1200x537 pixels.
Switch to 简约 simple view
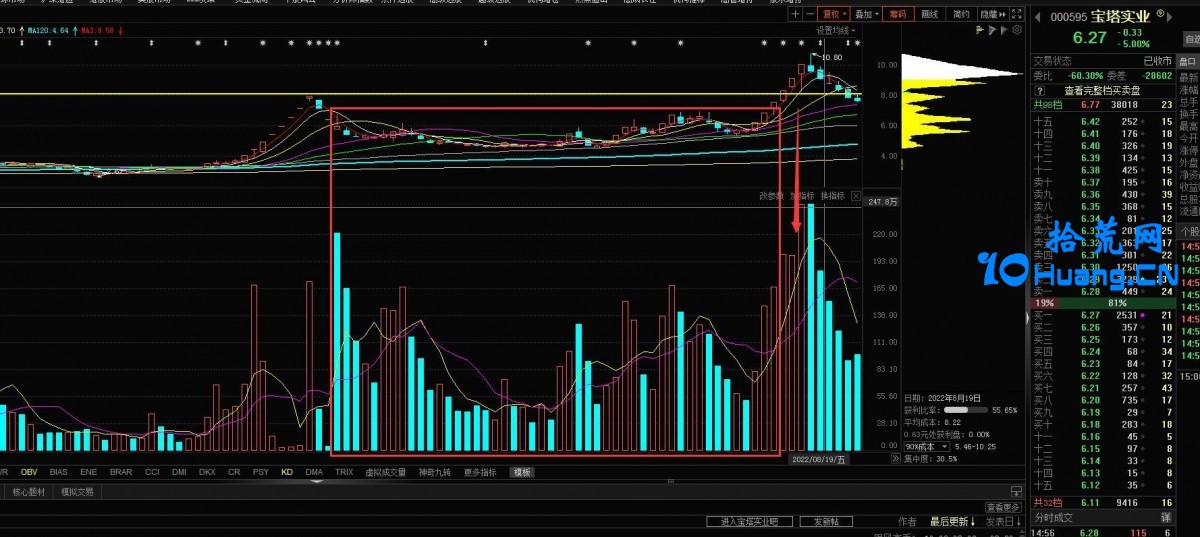click(962, 14)
